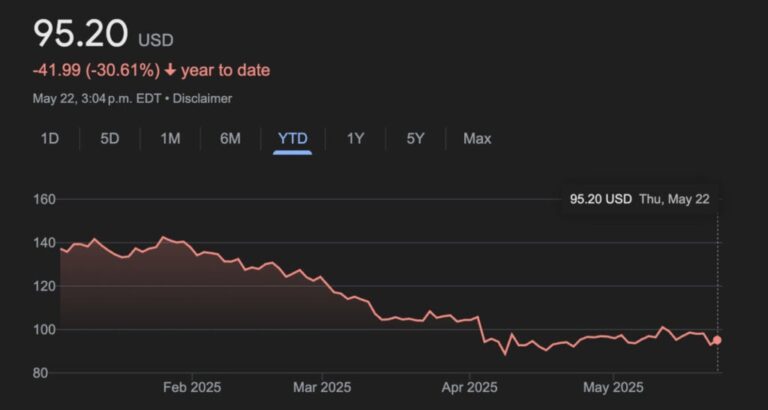The width and height of the screenshot is (768, 410).
Task: Select the YTD tab
Action: (292, 138)
